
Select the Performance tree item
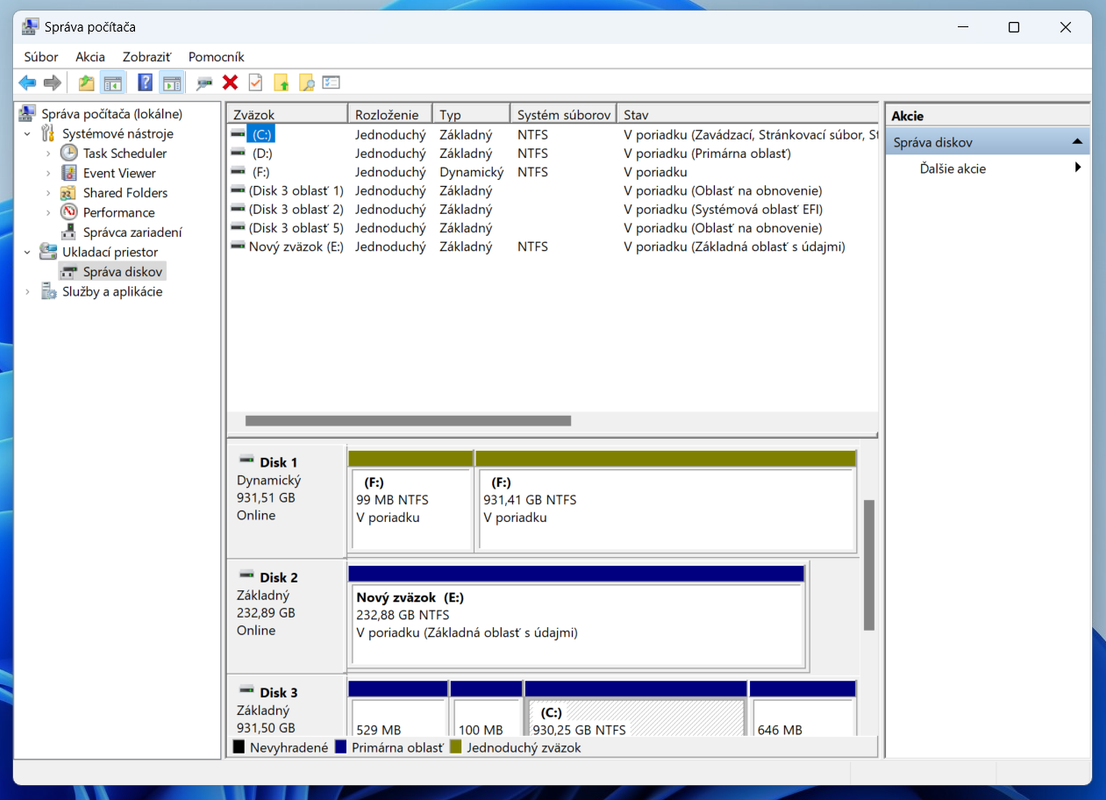click(x=118, y=212)
